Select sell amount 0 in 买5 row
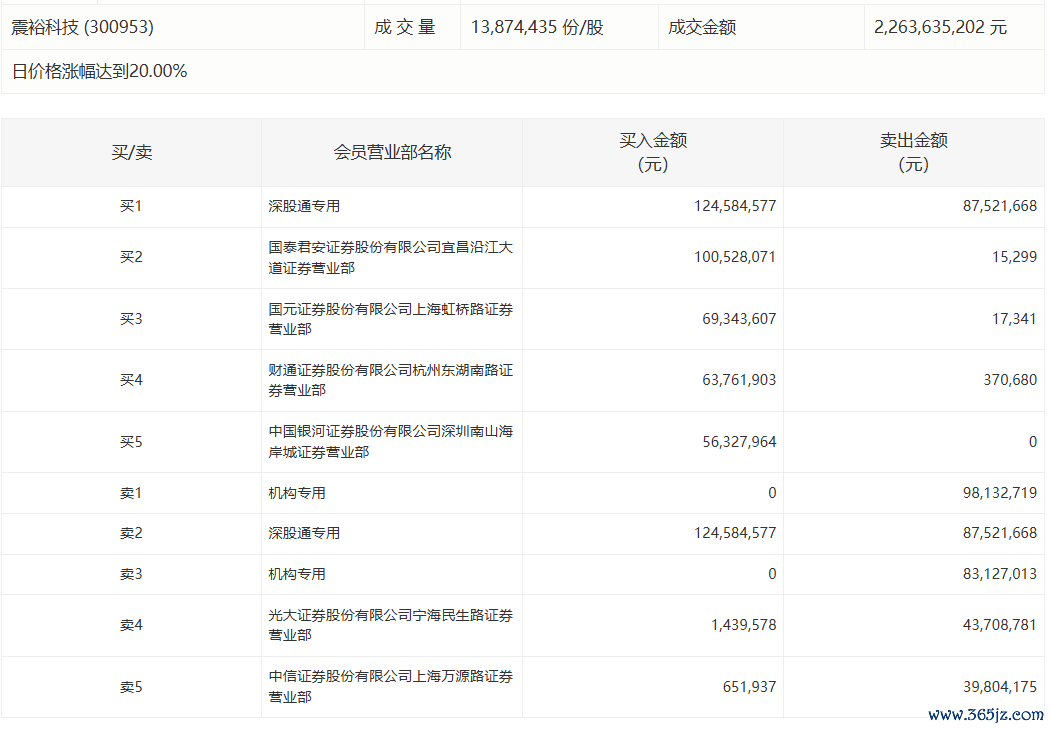Screen dimensions: 1051x730 pos(1033,442)
